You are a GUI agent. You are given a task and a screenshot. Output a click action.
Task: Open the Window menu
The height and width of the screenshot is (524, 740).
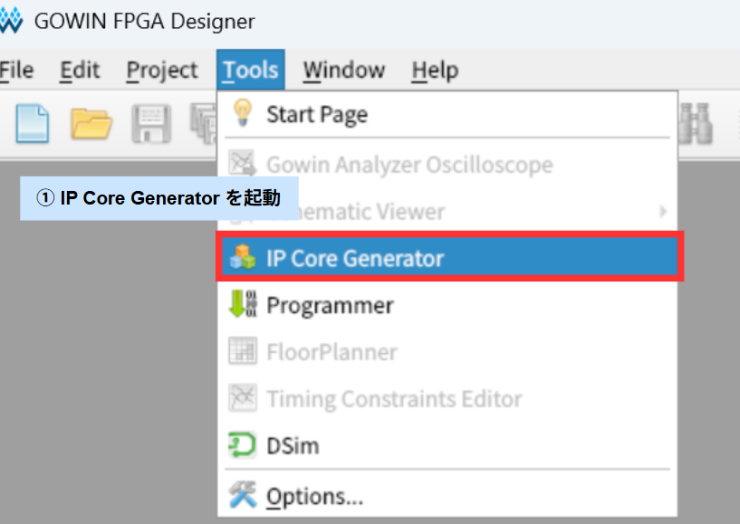344,71
